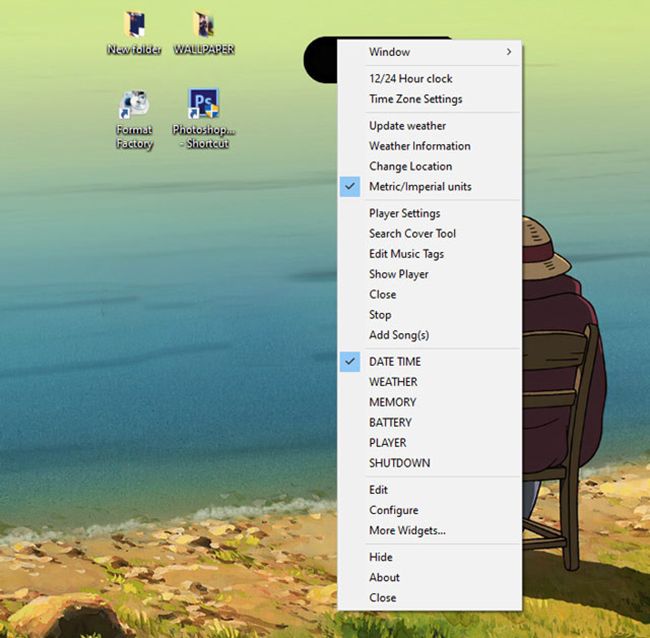The image size is (650, 638).
Task: Select the WALLPAPER folder icon
Action: tap(204, 33)
